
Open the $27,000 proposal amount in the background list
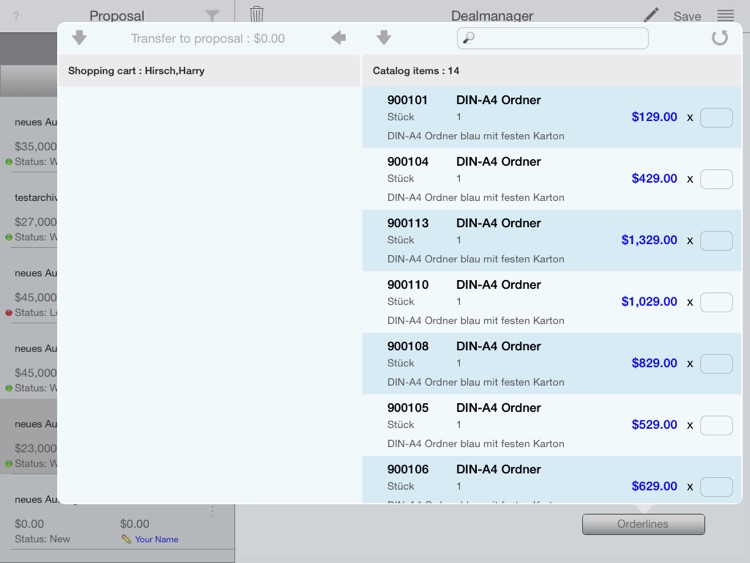tap(35, 222)
